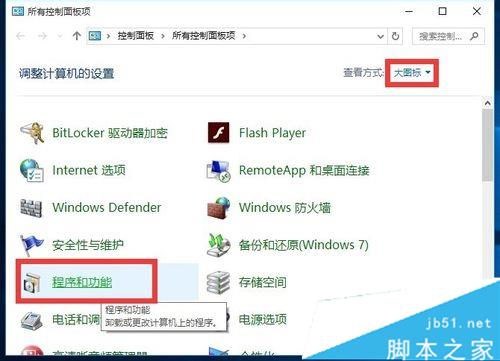The height and width of the screenshot is (361, 500).
Task: Open 程序和功能 link
Action: click(x=82, y=282)
